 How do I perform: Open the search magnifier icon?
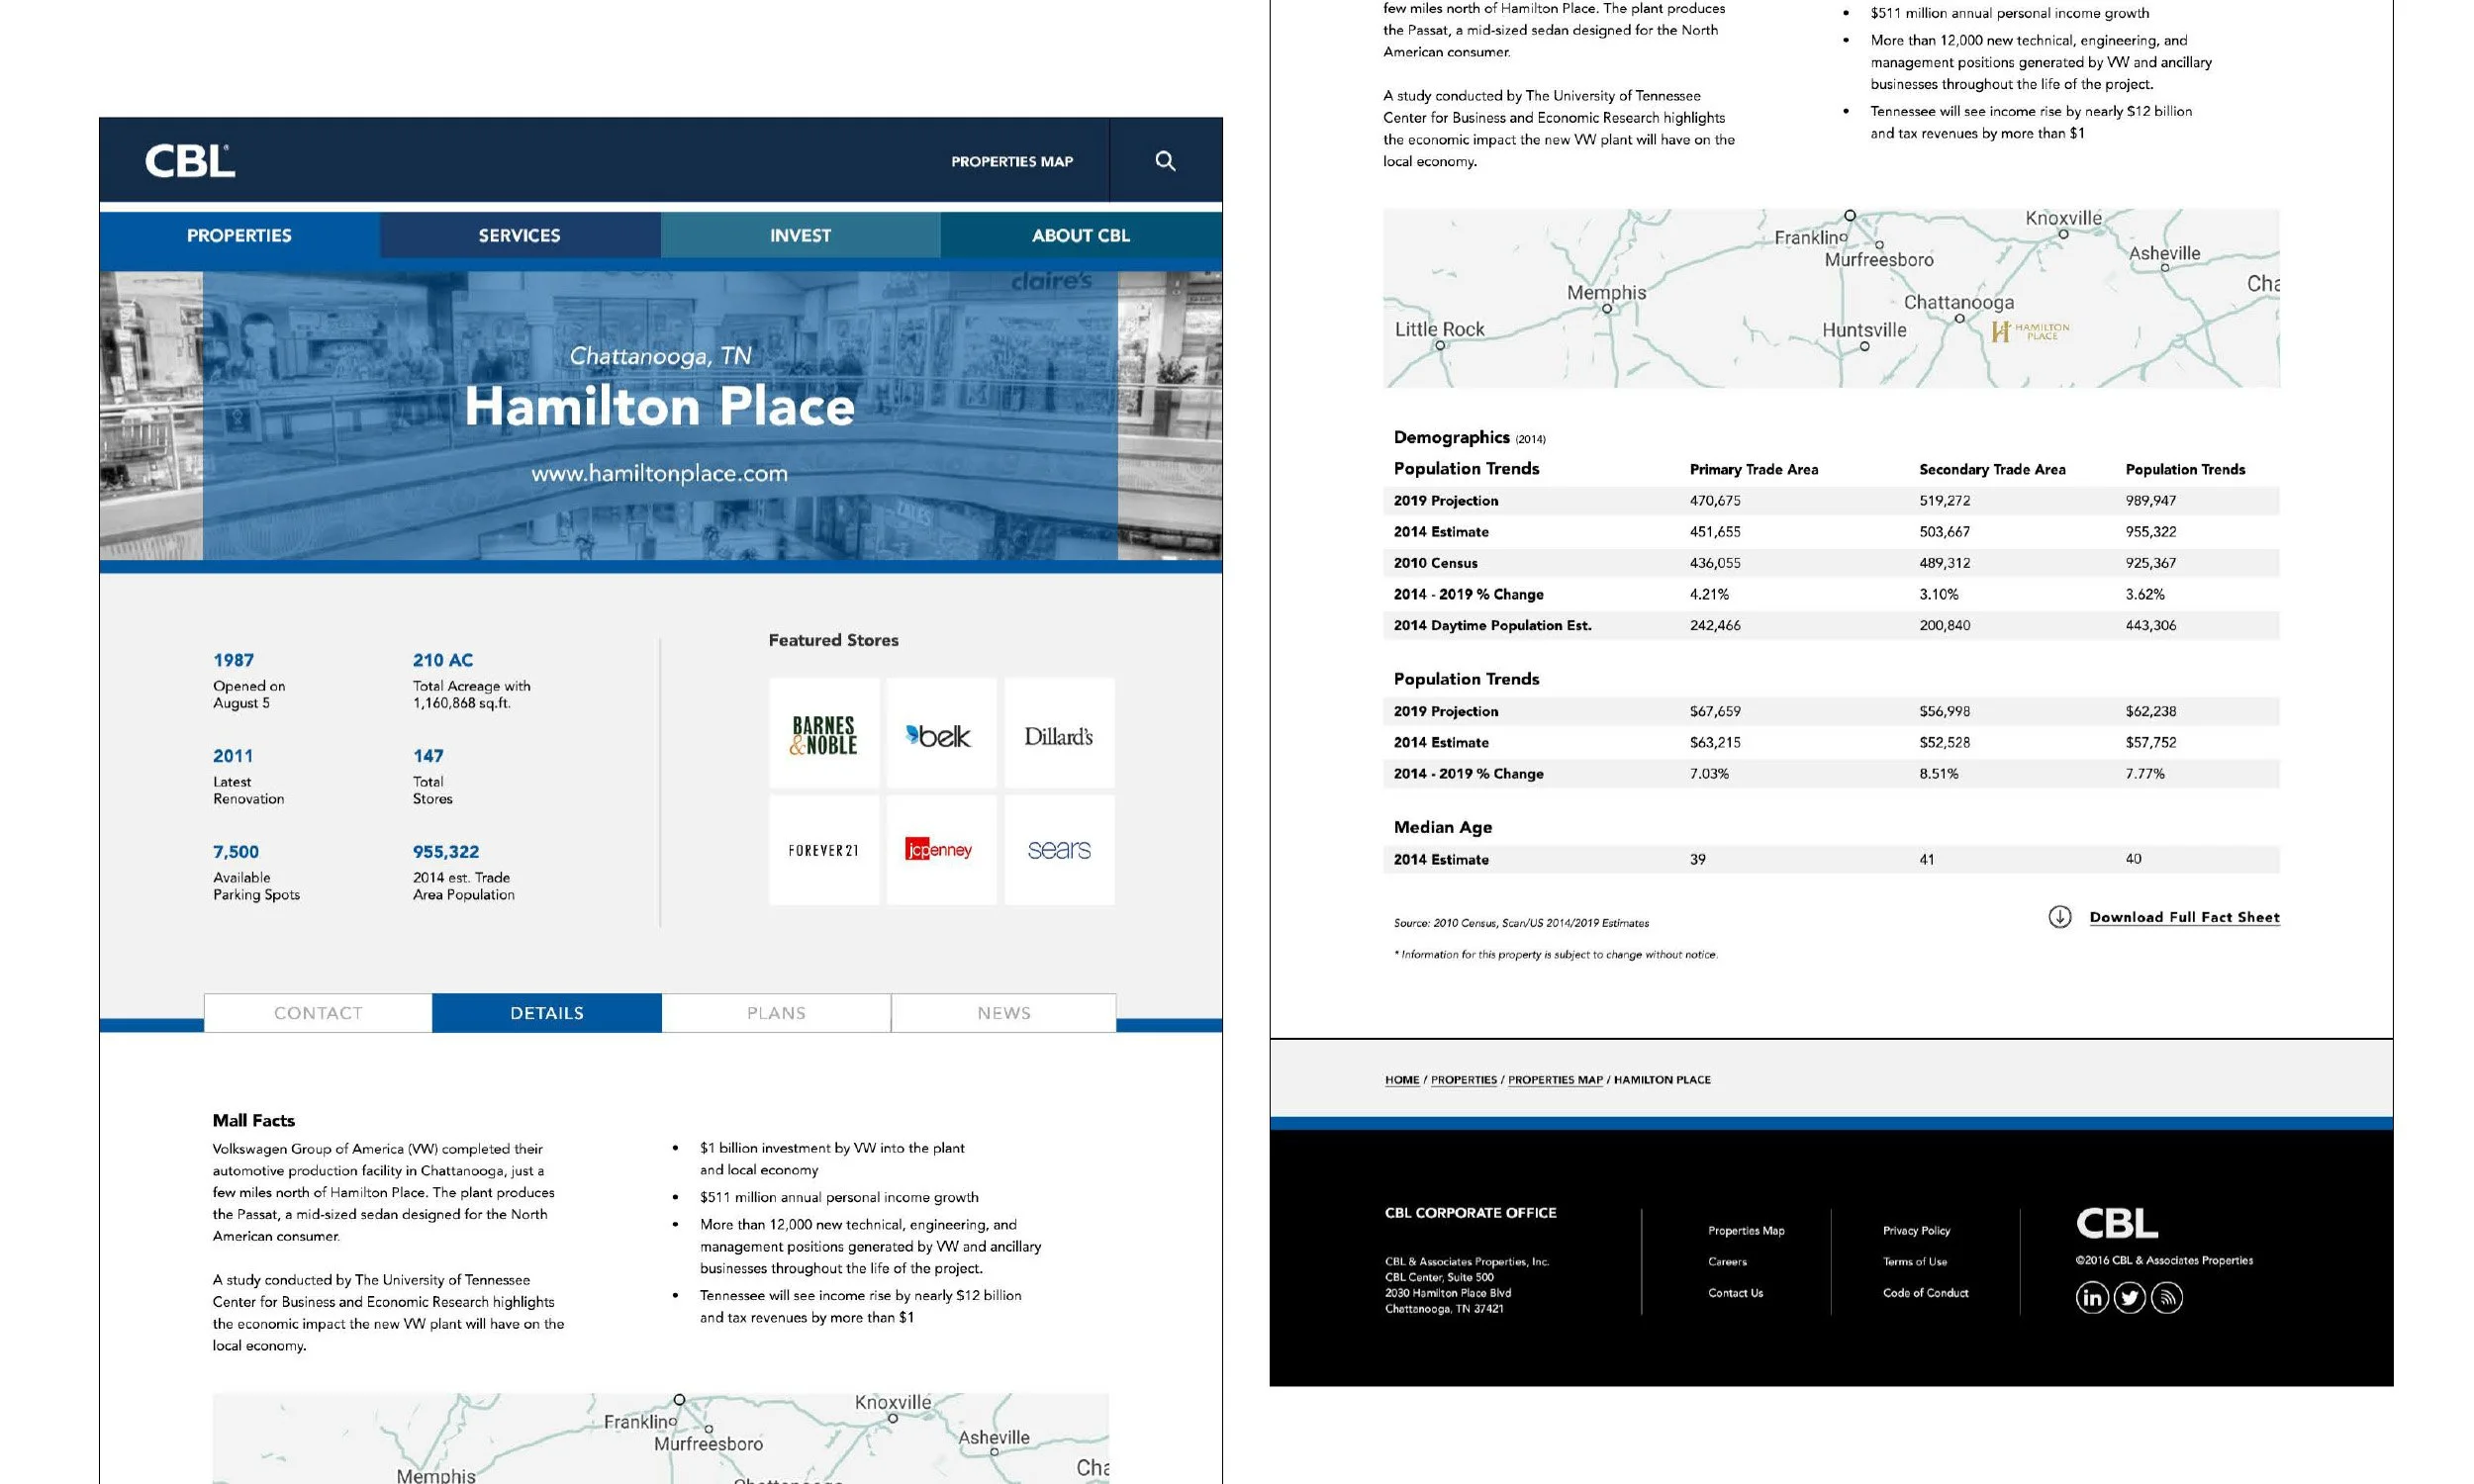pyautogui.click(x=1165, y=161)
